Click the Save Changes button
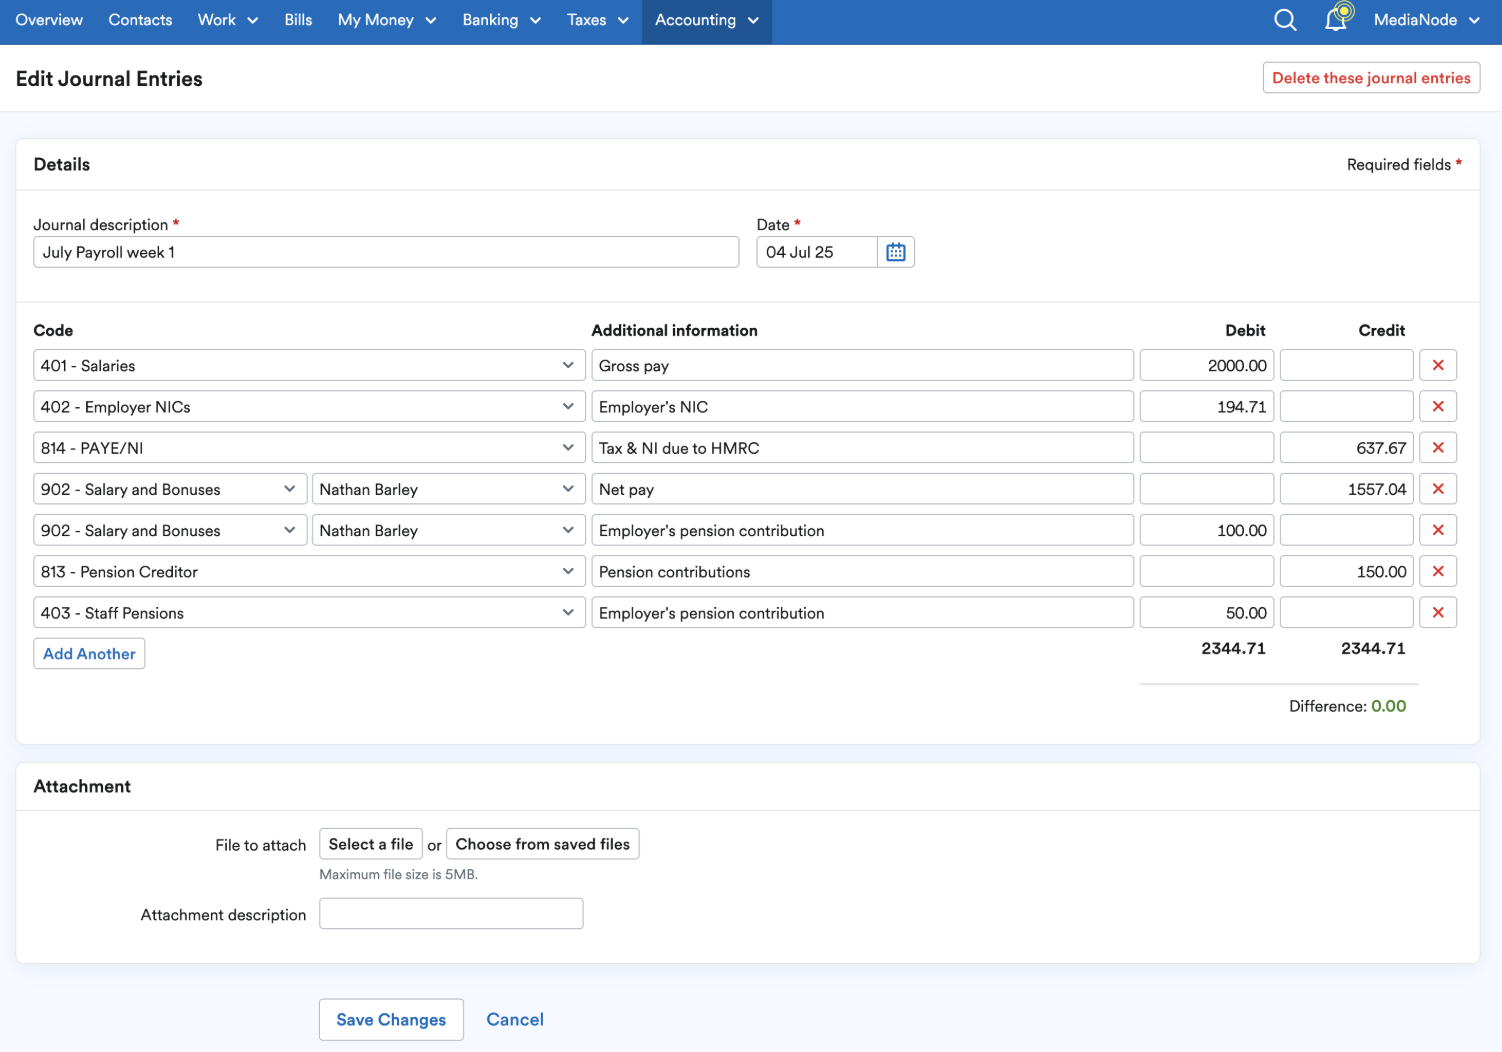 pos(391,1019)
